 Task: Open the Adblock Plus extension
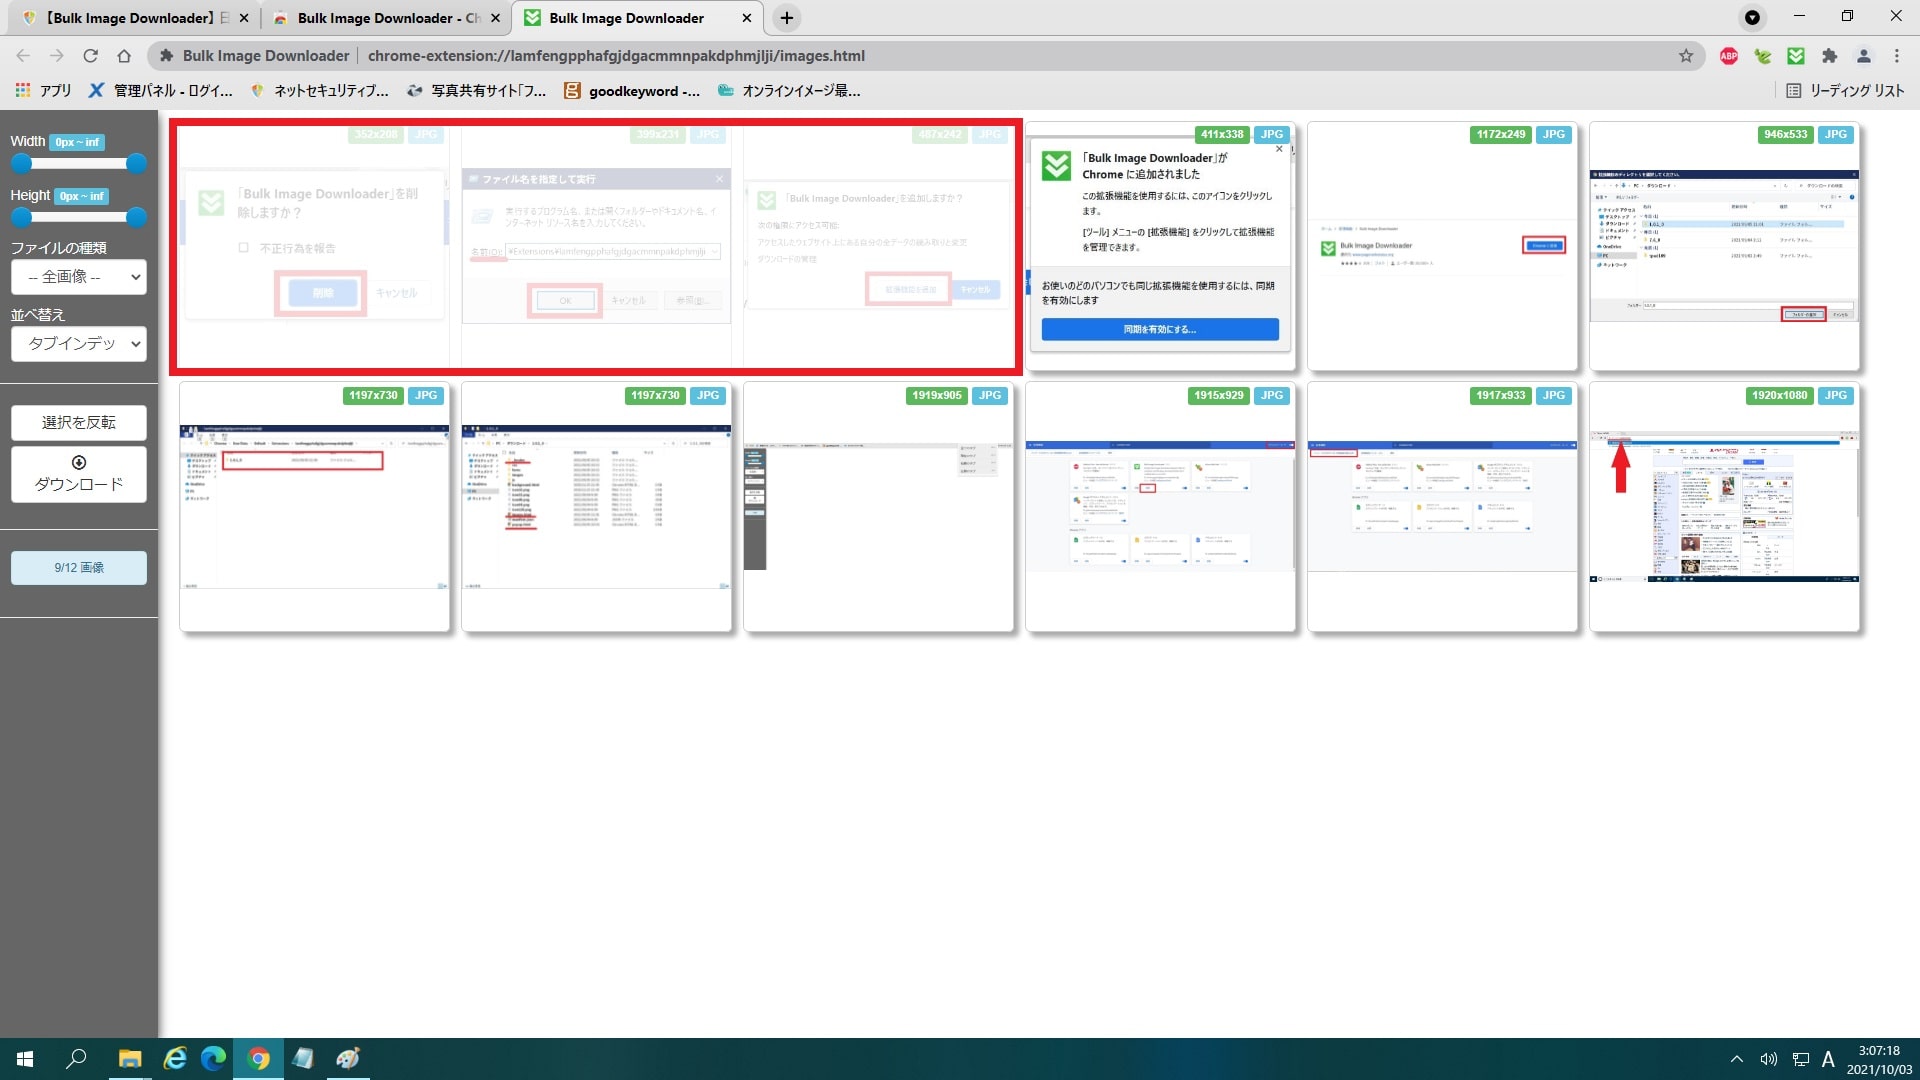1729,56
